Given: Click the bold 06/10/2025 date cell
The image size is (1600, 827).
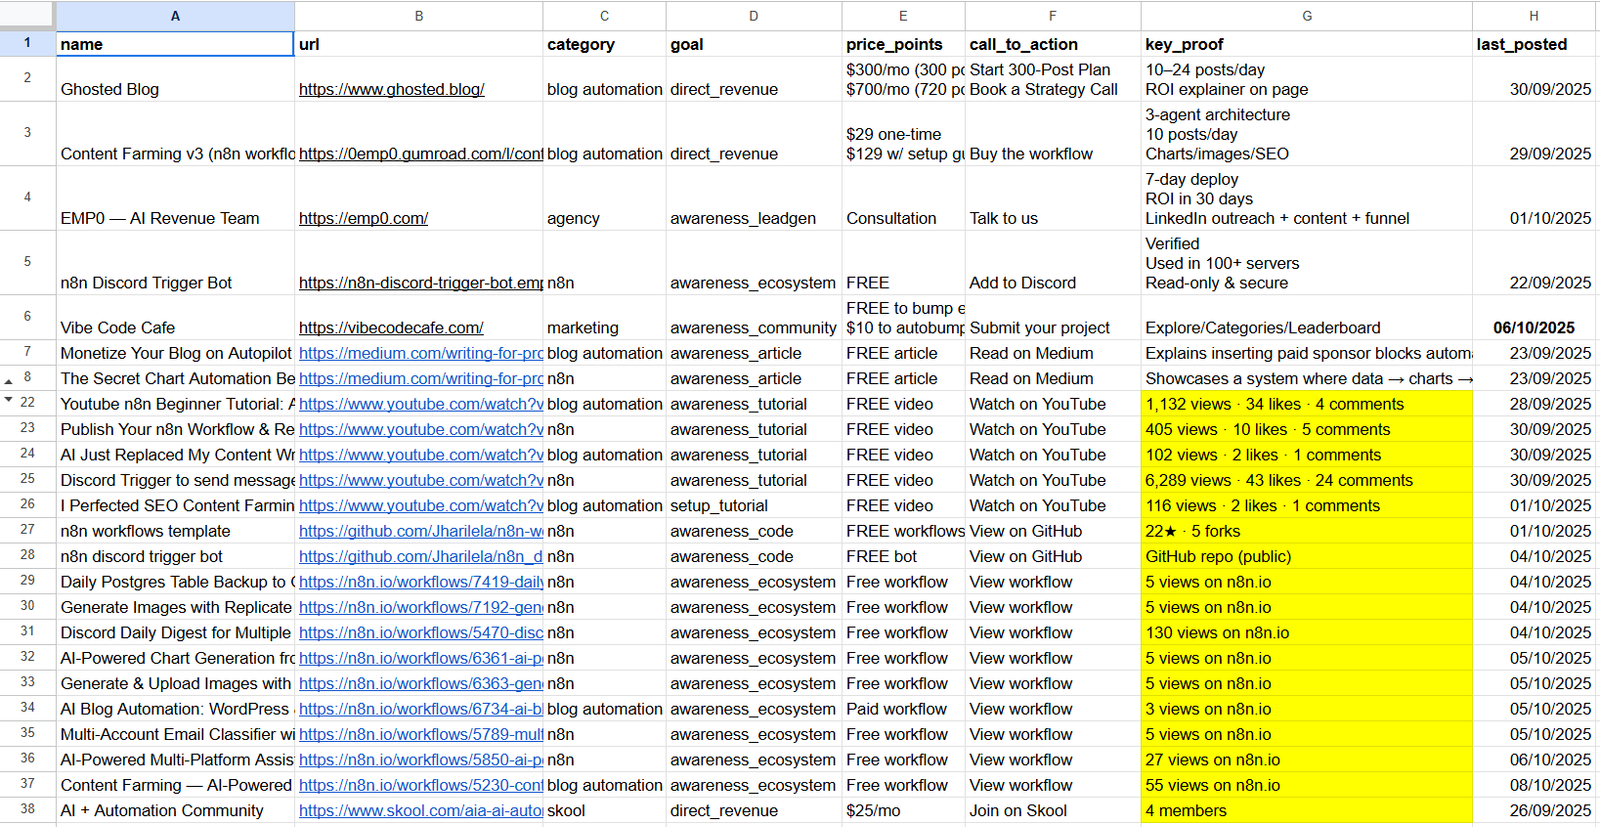Looking at the screenshot, I should 1533,327.
